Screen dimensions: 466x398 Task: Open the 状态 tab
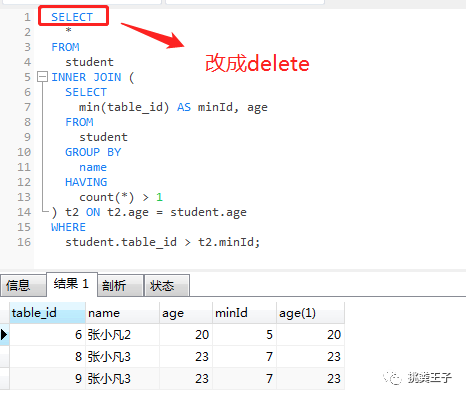click(x=167, y=285)
